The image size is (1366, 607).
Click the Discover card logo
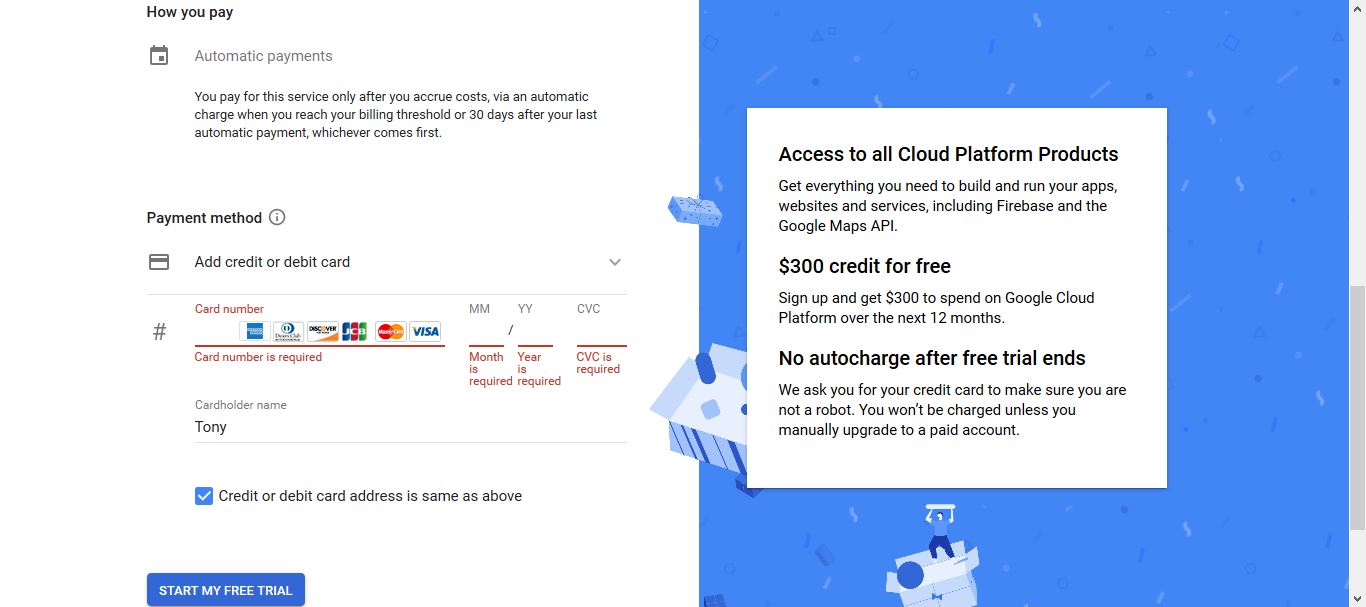(323, 331)
